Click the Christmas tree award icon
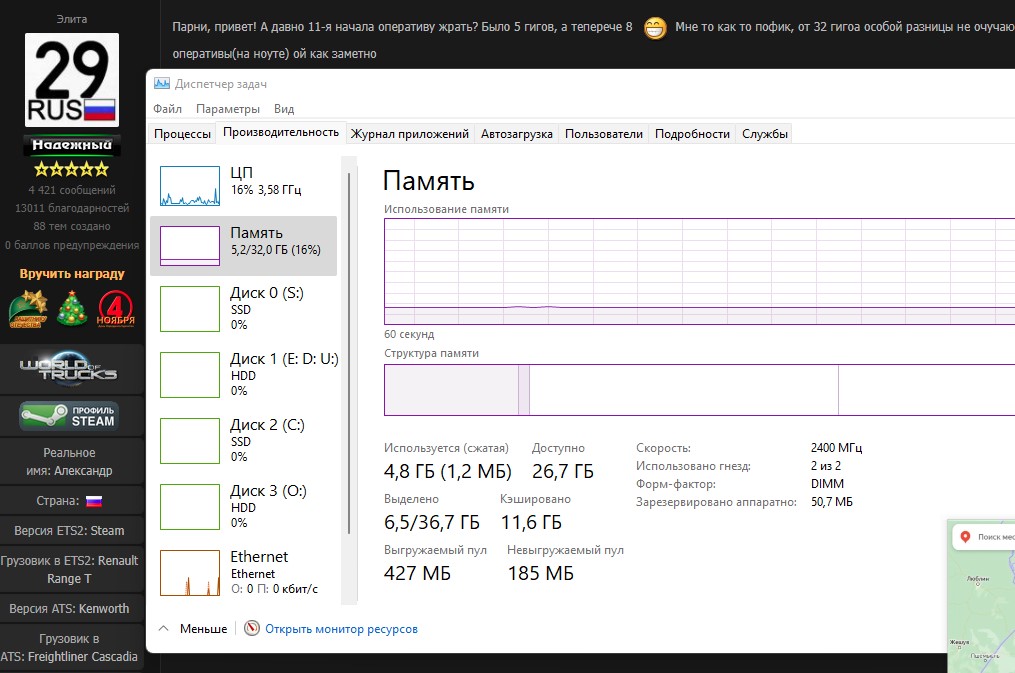This screenshot has width=1015, height=673. pos(72,308)
